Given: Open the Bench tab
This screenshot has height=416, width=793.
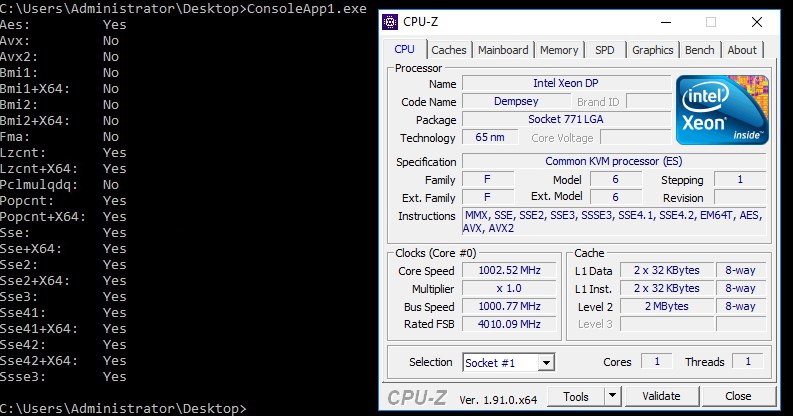Looking at the screenshot, I should point(699,50).
